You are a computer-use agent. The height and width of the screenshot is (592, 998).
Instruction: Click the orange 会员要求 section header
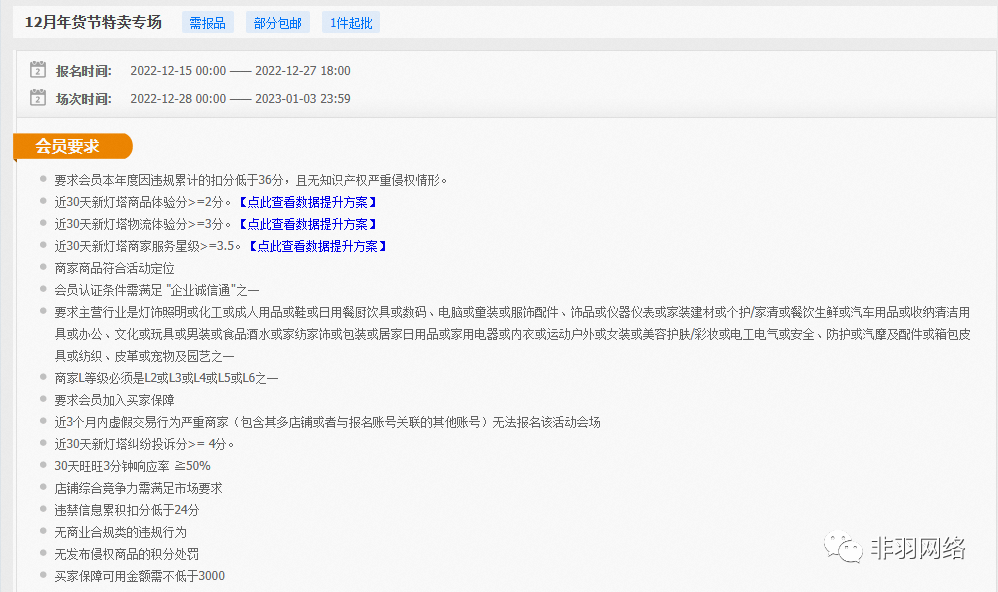(x=69, y=146)
